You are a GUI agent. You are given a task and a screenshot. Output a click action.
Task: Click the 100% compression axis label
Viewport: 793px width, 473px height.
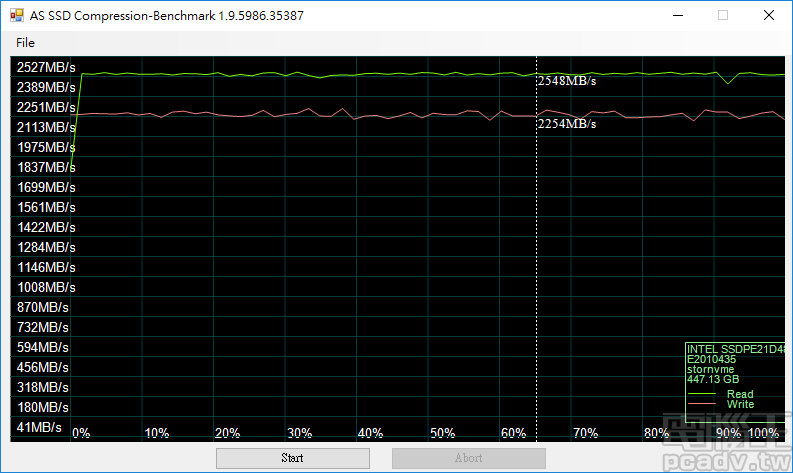click(x=763, y=433)
